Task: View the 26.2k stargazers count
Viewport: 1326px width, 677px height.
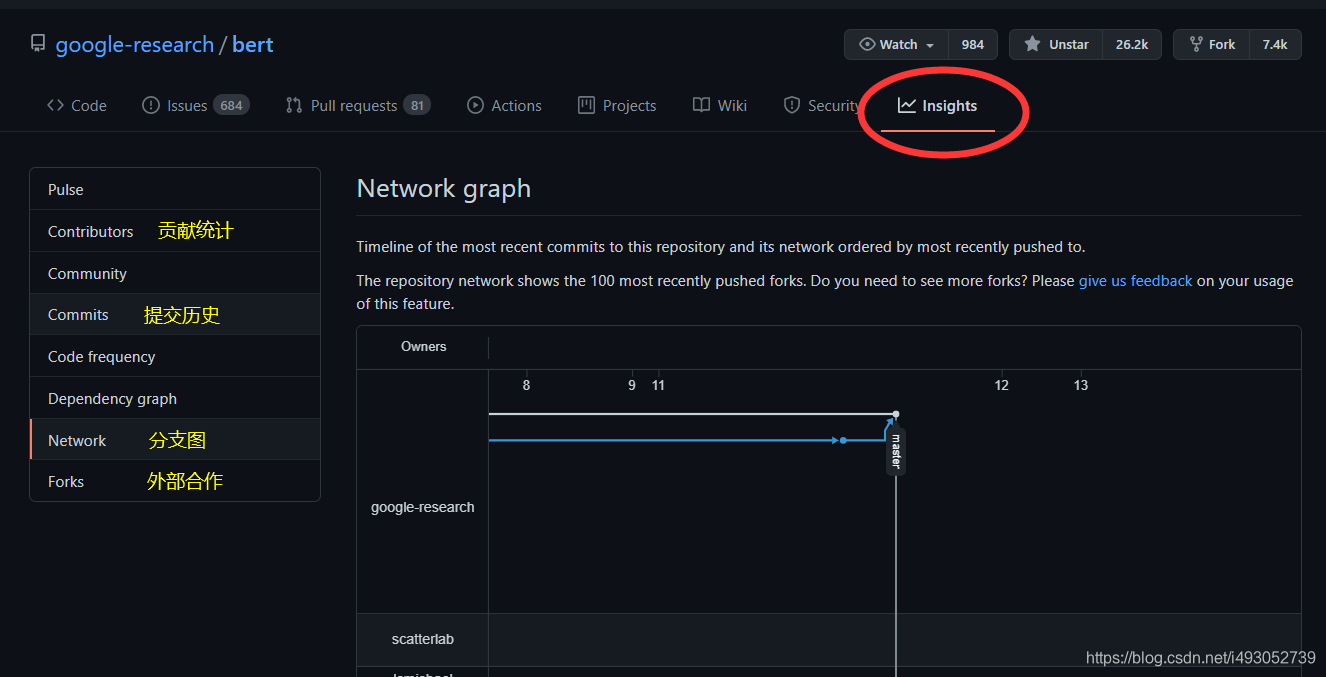Action: pyautogui.click(x=1132, y=45)
